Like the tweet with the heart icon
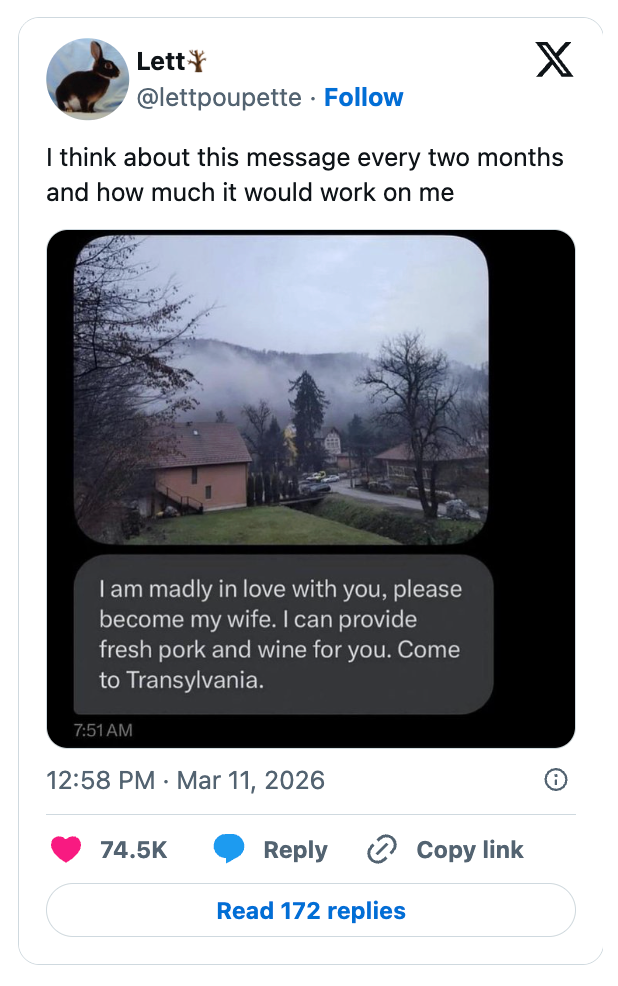Viewport: 618px width, 986px height. point(66,850)
